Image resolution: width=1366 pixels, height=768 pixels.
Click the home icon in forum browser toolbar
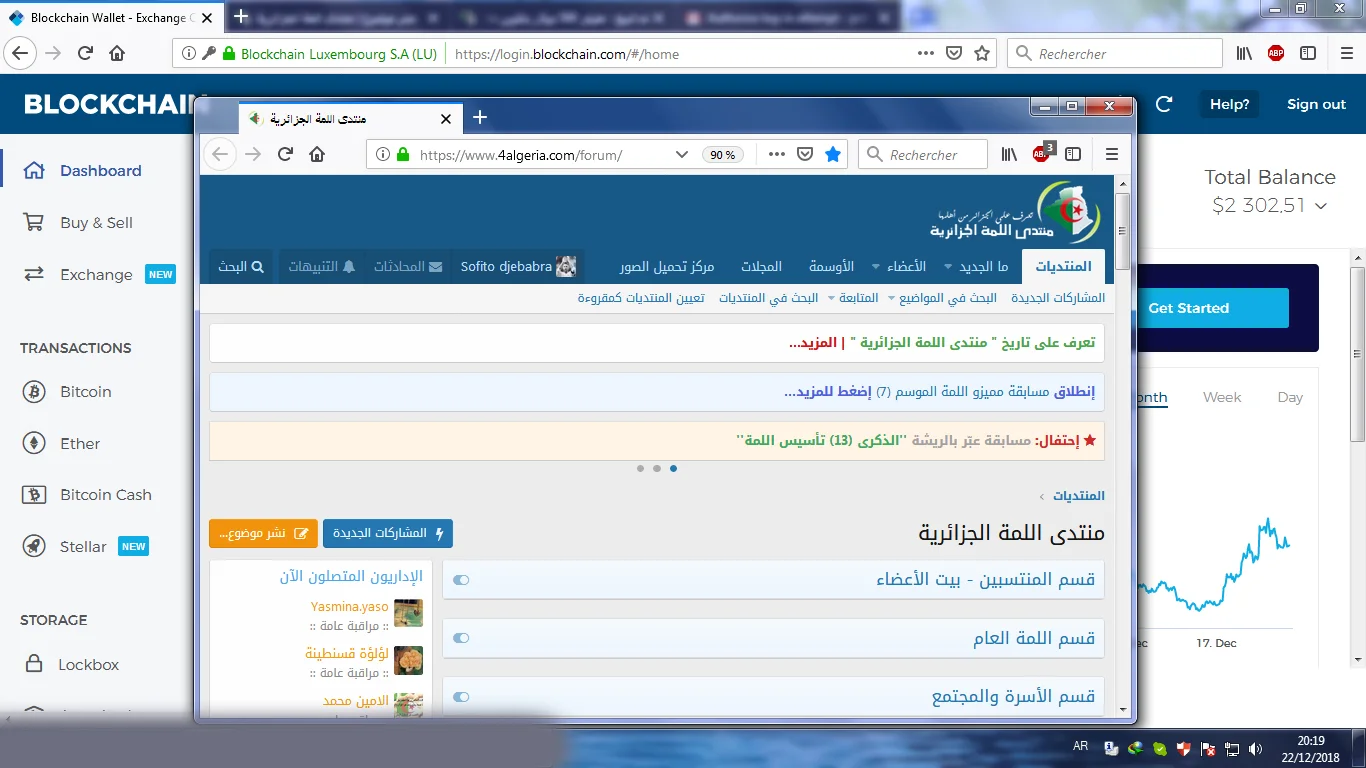pyautogui.click(x=317, y=155)
